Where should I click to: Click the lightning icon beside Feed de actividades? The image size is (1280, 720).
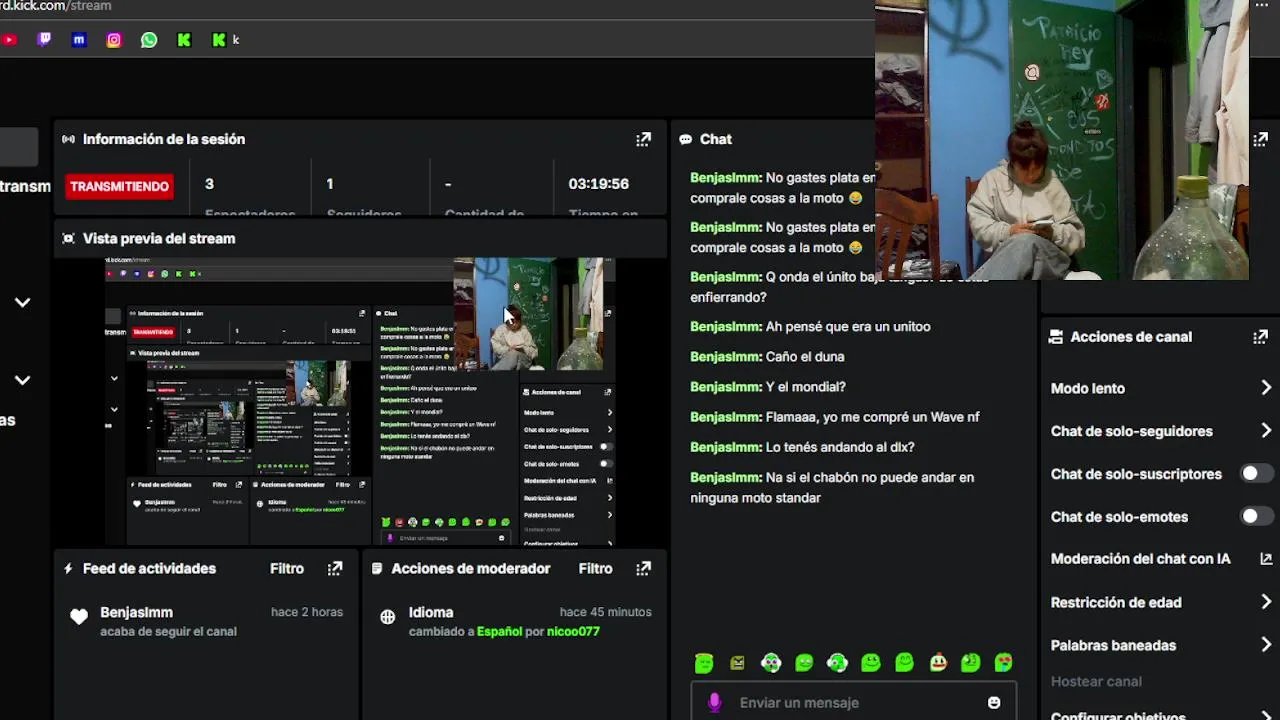(68, 568)
